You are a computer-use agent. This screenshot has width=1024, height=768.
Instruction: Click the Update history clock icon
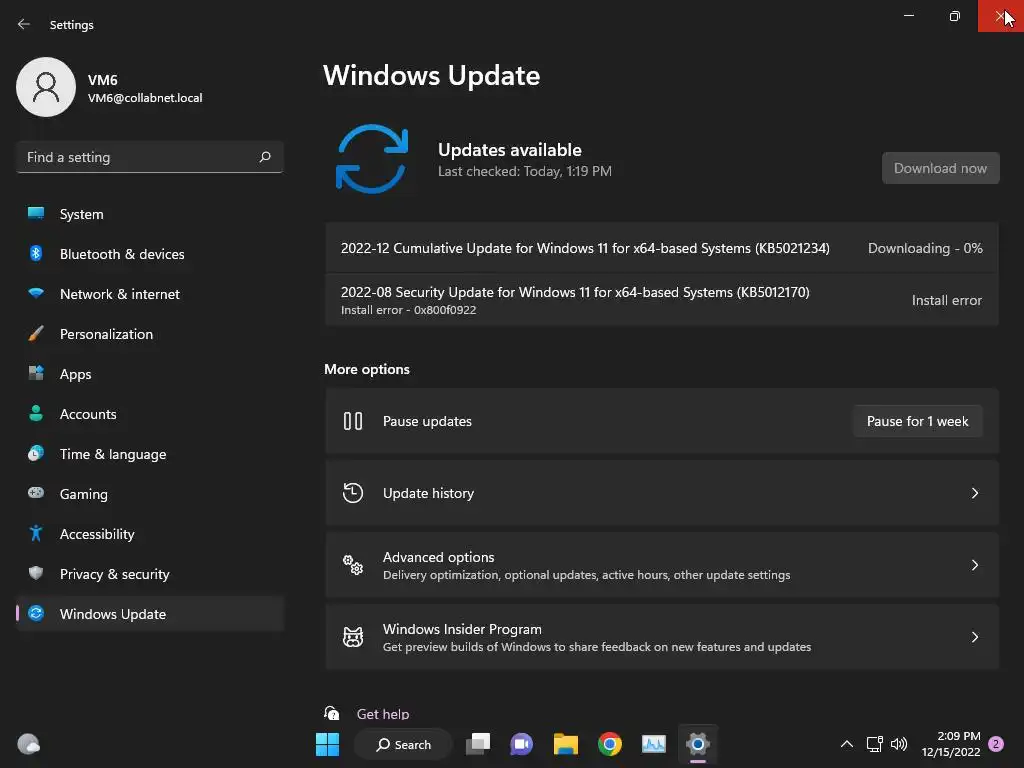[353, 493]
